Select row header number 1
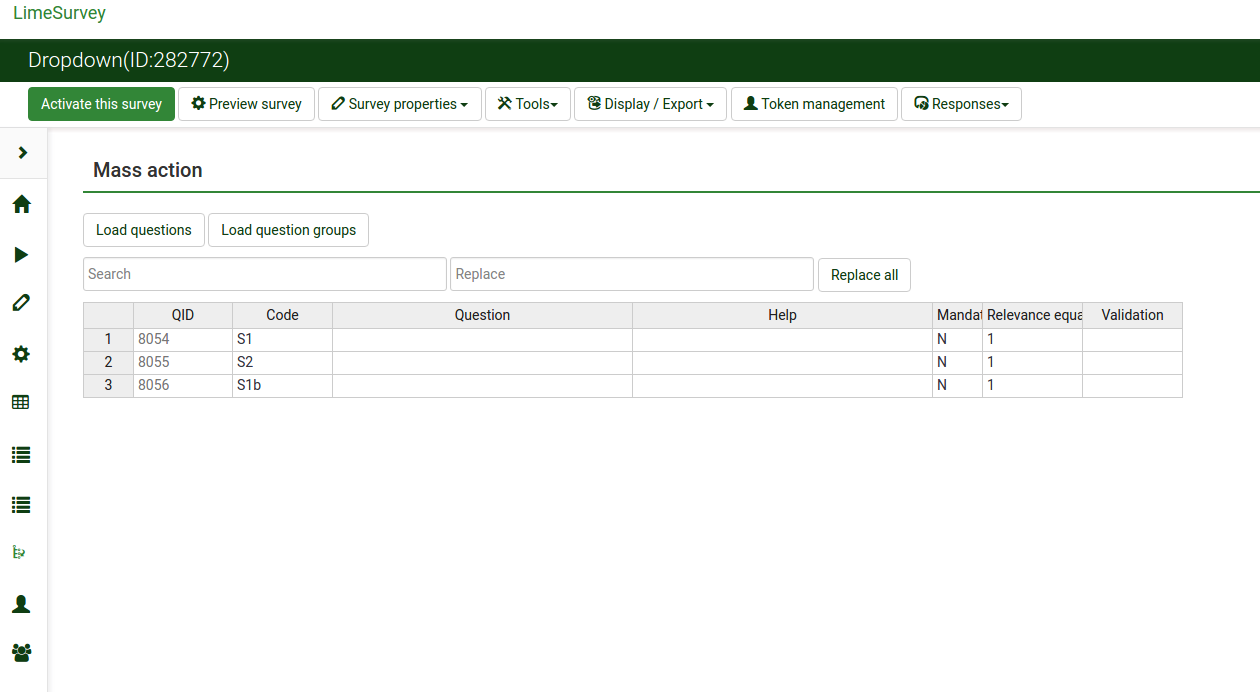Screen dimensions: 1260x692 (108, 340)
